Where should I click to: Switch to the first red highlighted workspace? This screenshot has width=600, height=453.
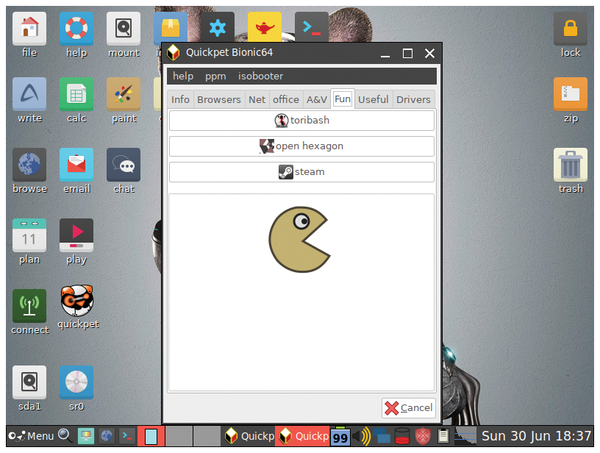pyautogui.click(x=151, y=436)
